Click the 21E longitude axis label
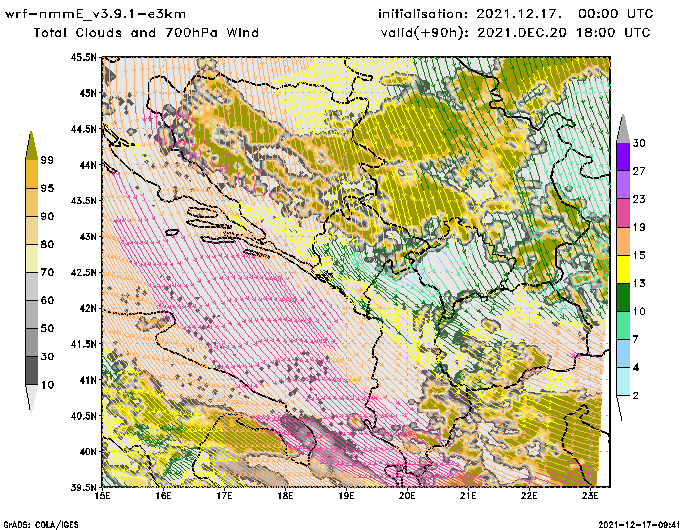Screen dimensions: 700x530 tap(468, 496)
